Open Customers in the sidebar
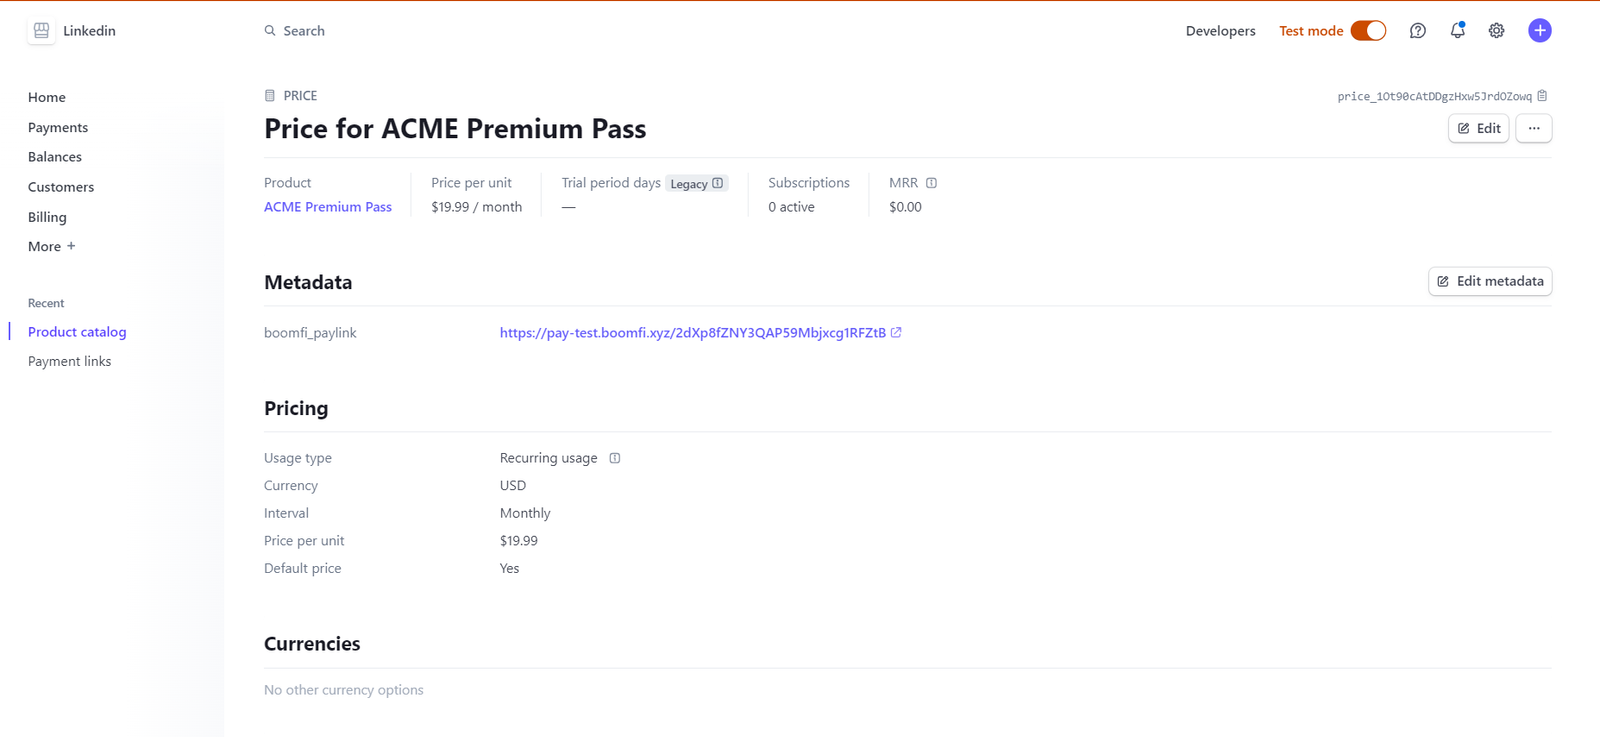 [61, 187]
